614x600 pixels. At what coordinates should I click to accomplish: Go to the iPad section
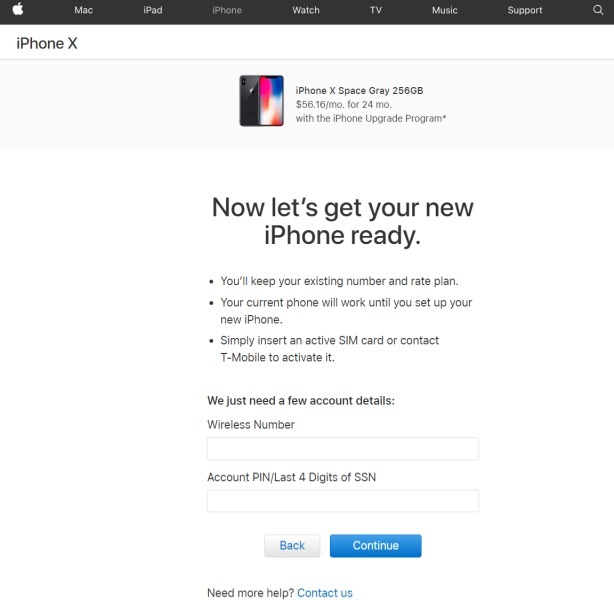(x=152, y=10)
